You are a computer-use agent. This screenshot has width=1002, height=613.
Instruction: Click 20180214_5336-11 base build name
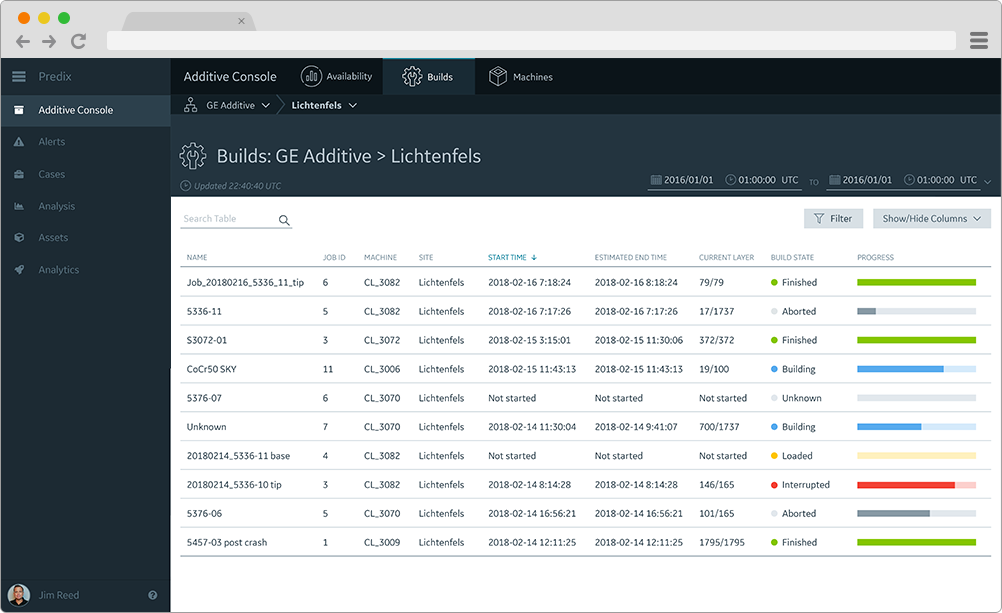pos(238,456)
